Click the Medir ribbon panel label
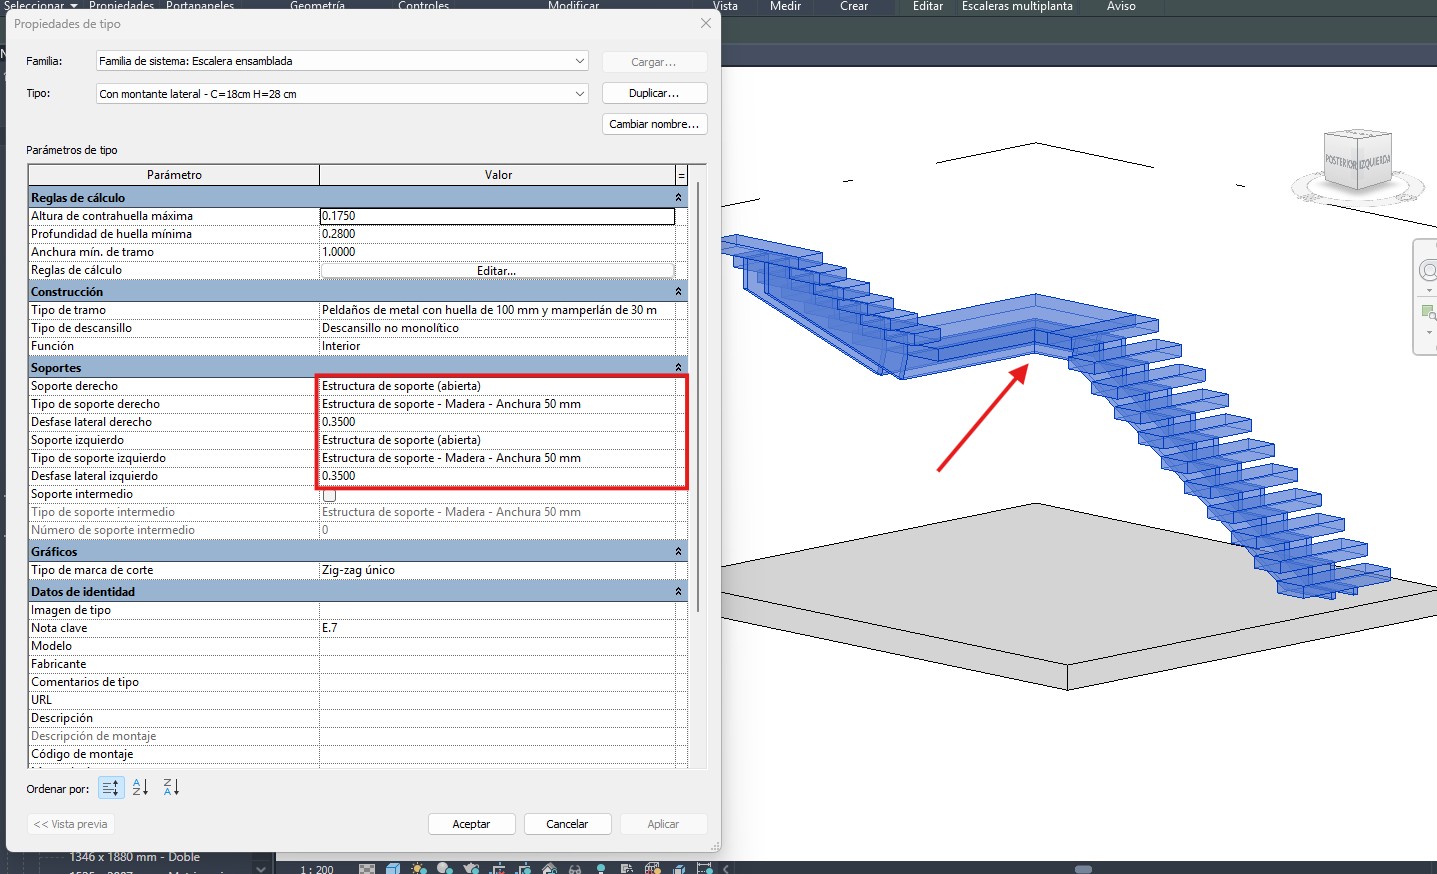This screenshot has width=1437, height=874. [785, 6]
